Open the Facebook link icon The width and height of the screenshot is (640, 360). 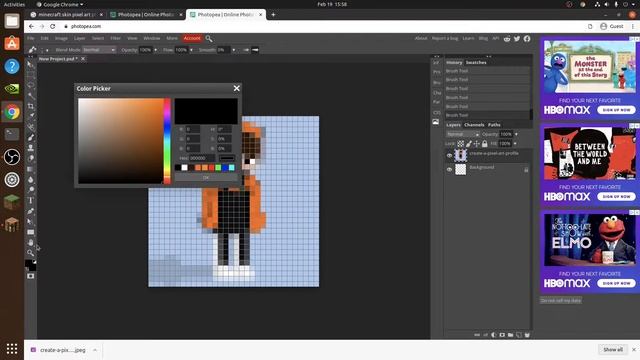click(x=527, y=38)
